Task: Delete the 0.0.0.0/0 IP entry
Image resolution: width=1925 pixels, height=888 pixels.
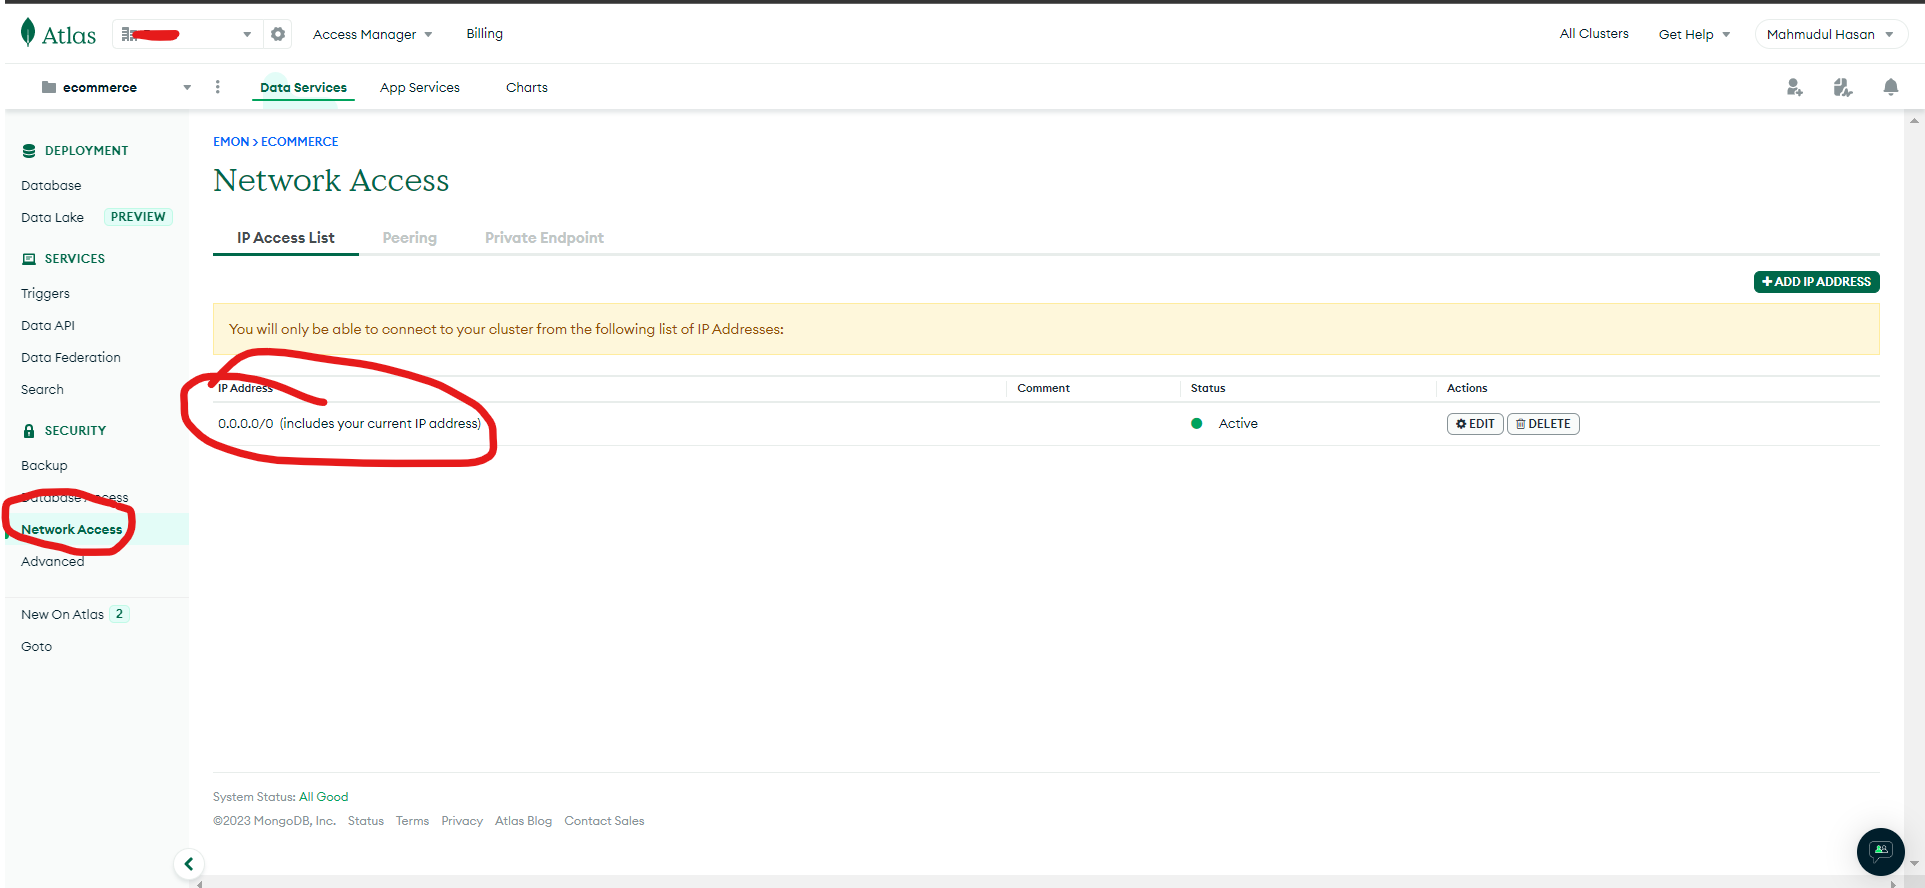Action: click(1543, 424)
